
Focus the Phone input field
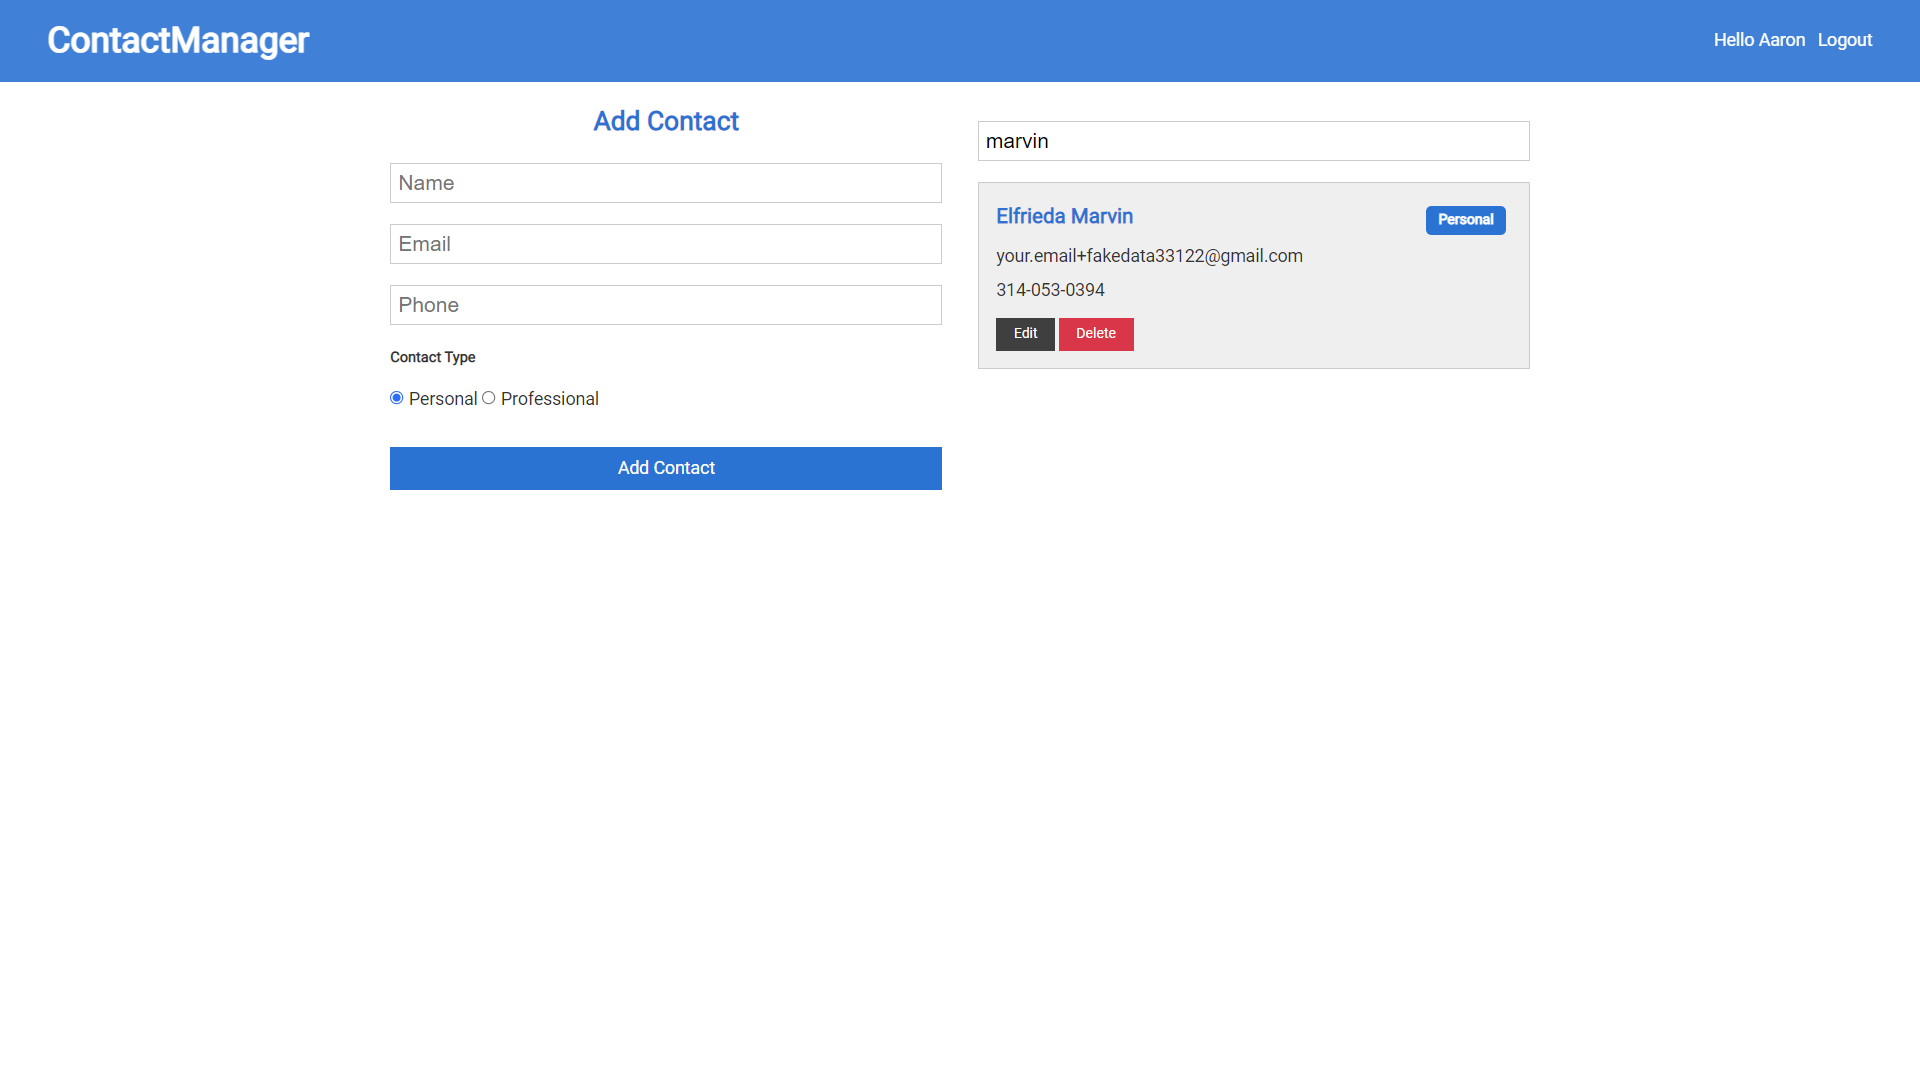(665, 305)
